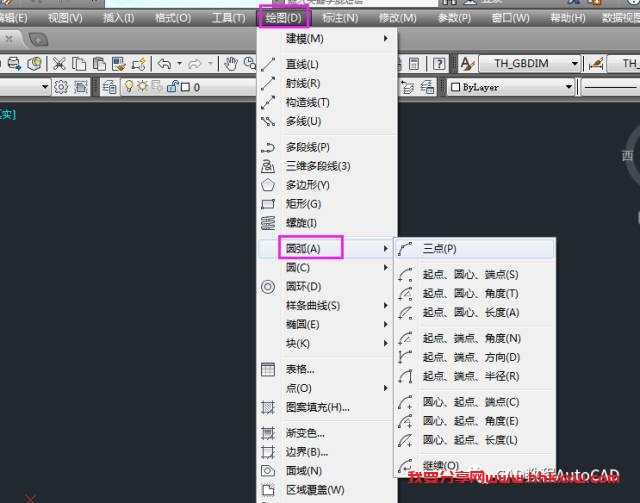The image size is (640, 503).
Task: Open the 格式(O) menu
Action: coord(173,18)
